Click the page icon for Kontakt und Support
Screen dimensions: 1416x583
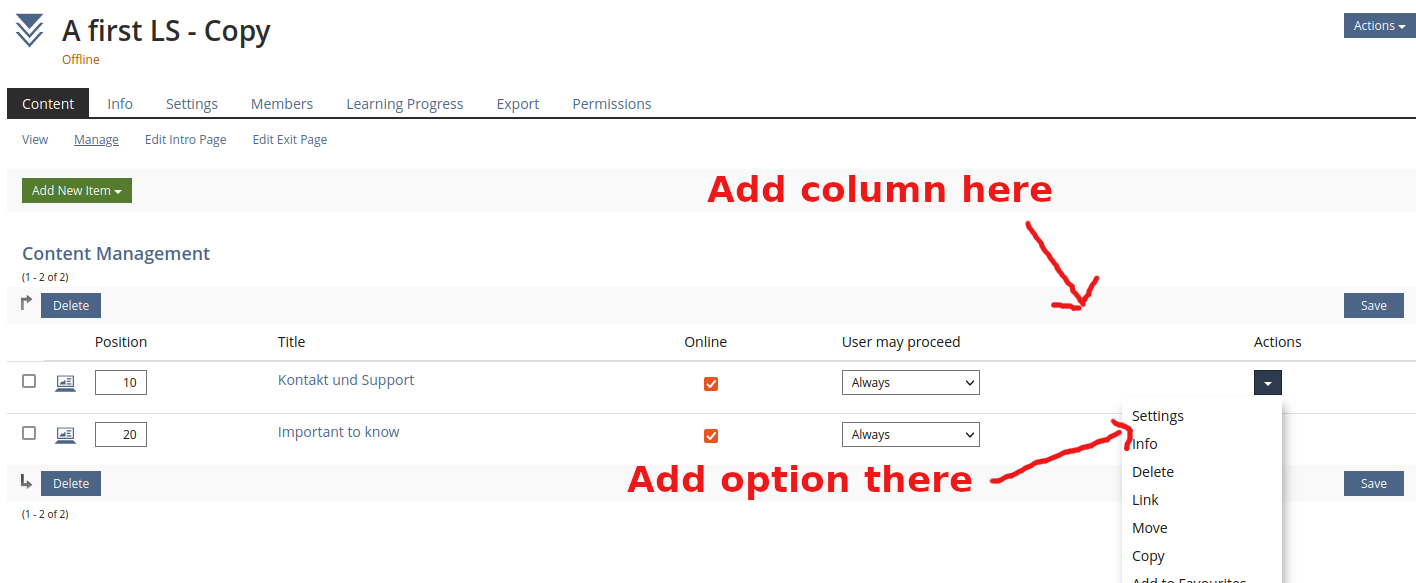click(65, 383)
